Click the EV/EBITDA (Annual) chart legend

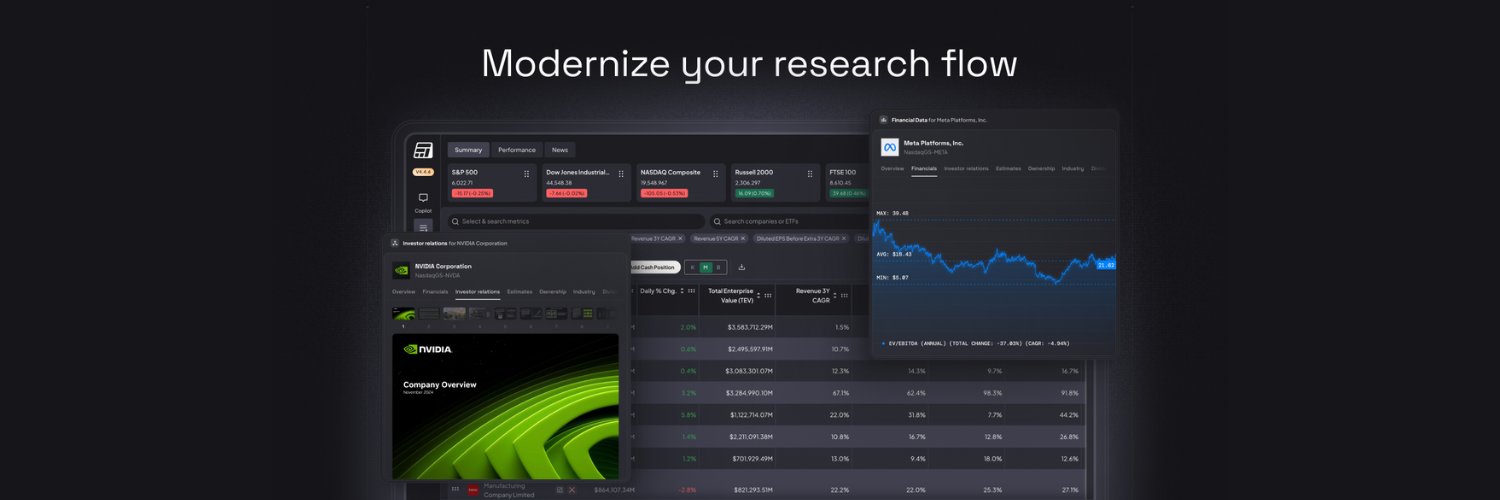pos(974,343)
